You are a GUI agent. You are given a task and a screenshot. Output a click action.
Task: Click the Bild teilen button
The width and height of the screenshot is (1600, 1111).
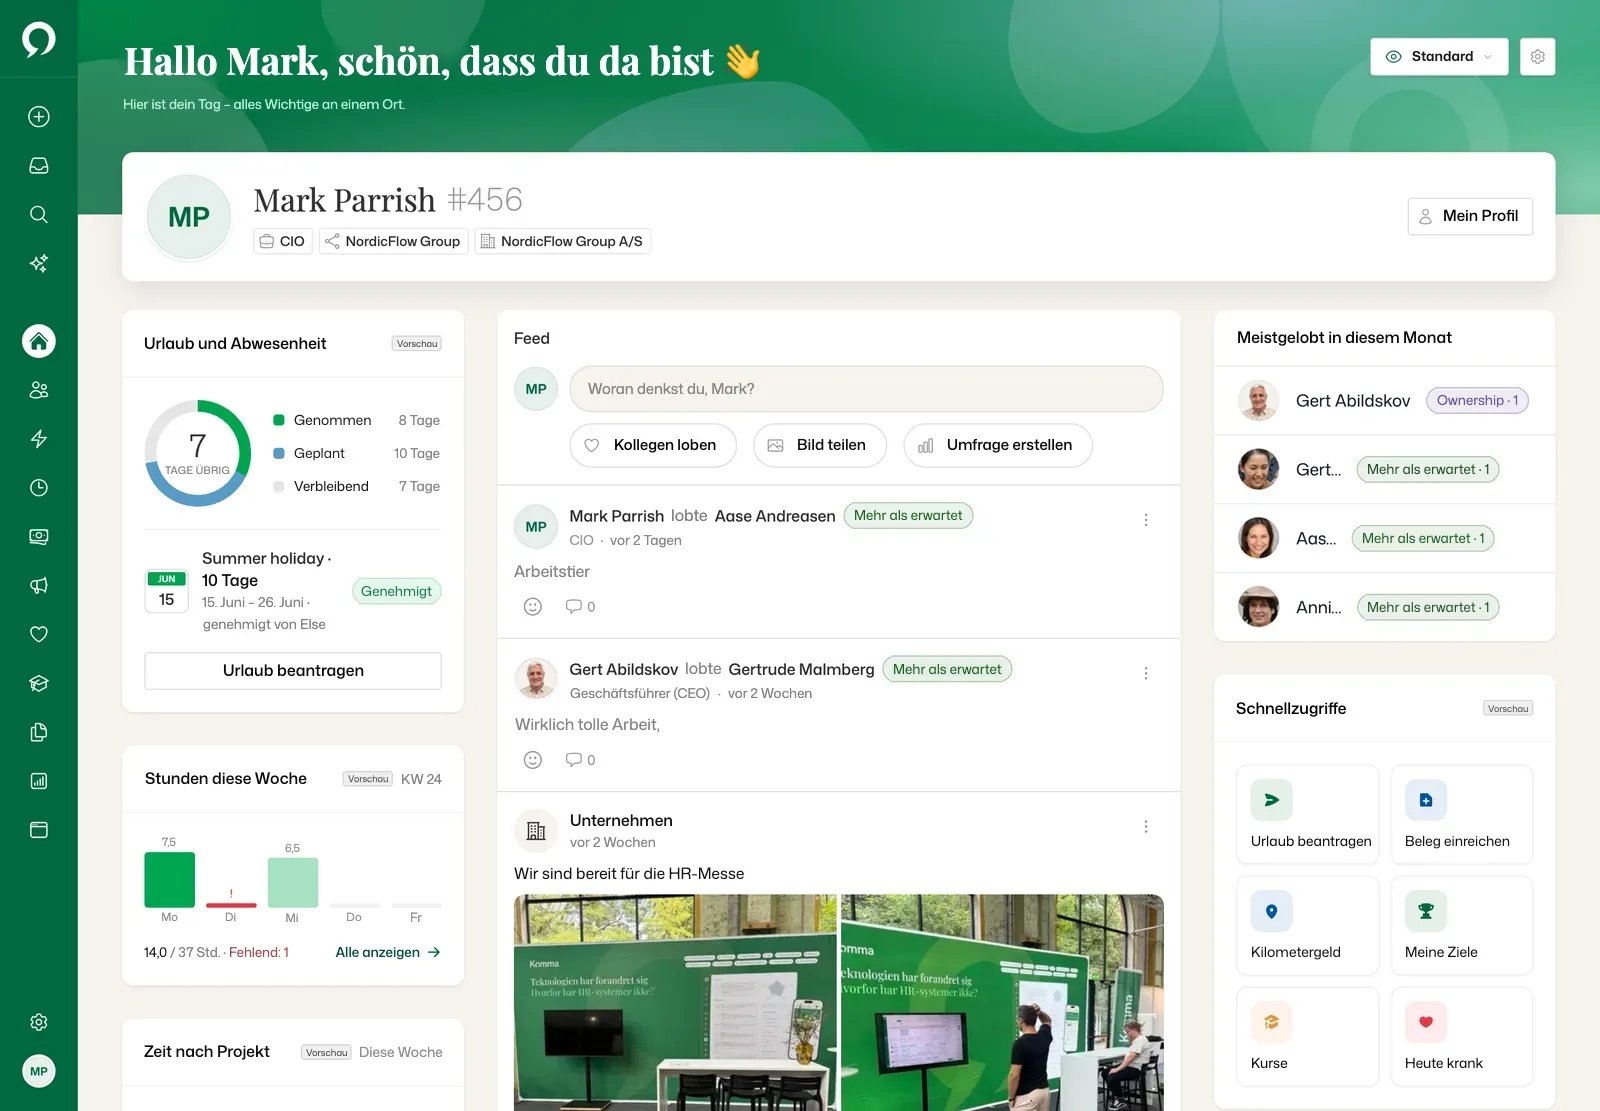tap(820, 445)
